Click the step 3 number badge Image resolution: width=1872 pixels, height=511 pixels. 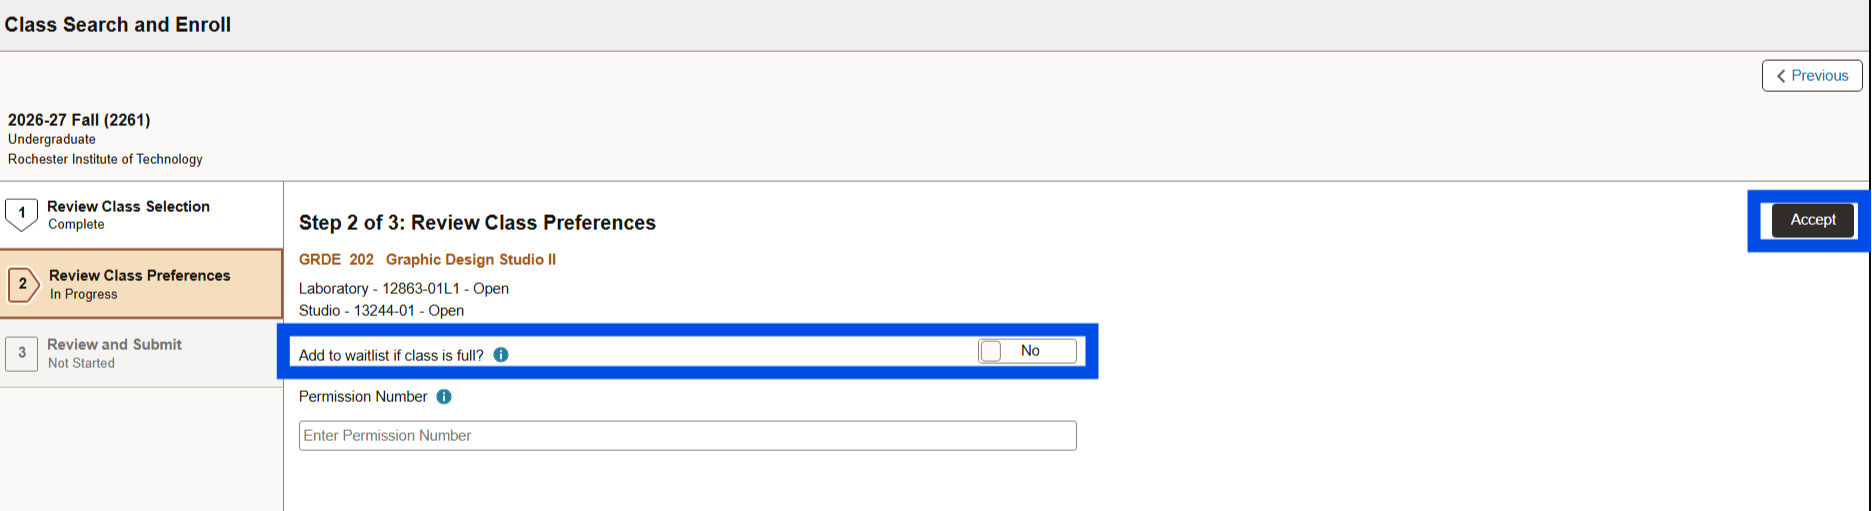[x=22, y=353]
